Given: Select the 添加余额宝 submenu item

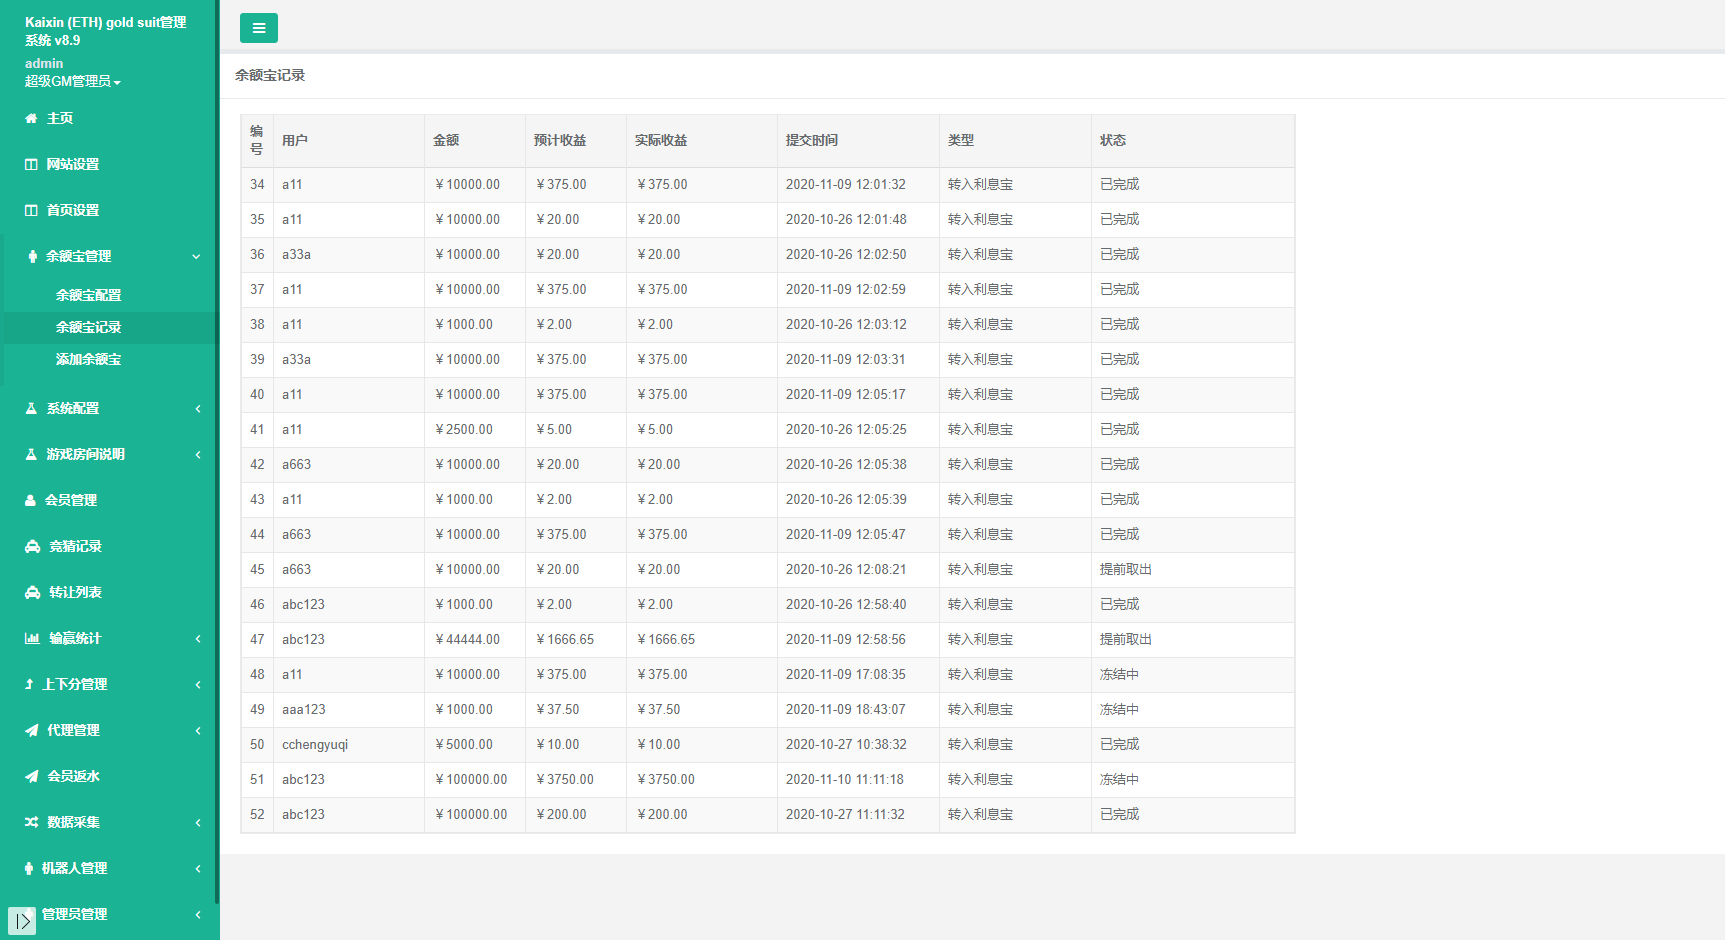Looking at the screenshot, I should pyautogui.click(x=88, y=359).
